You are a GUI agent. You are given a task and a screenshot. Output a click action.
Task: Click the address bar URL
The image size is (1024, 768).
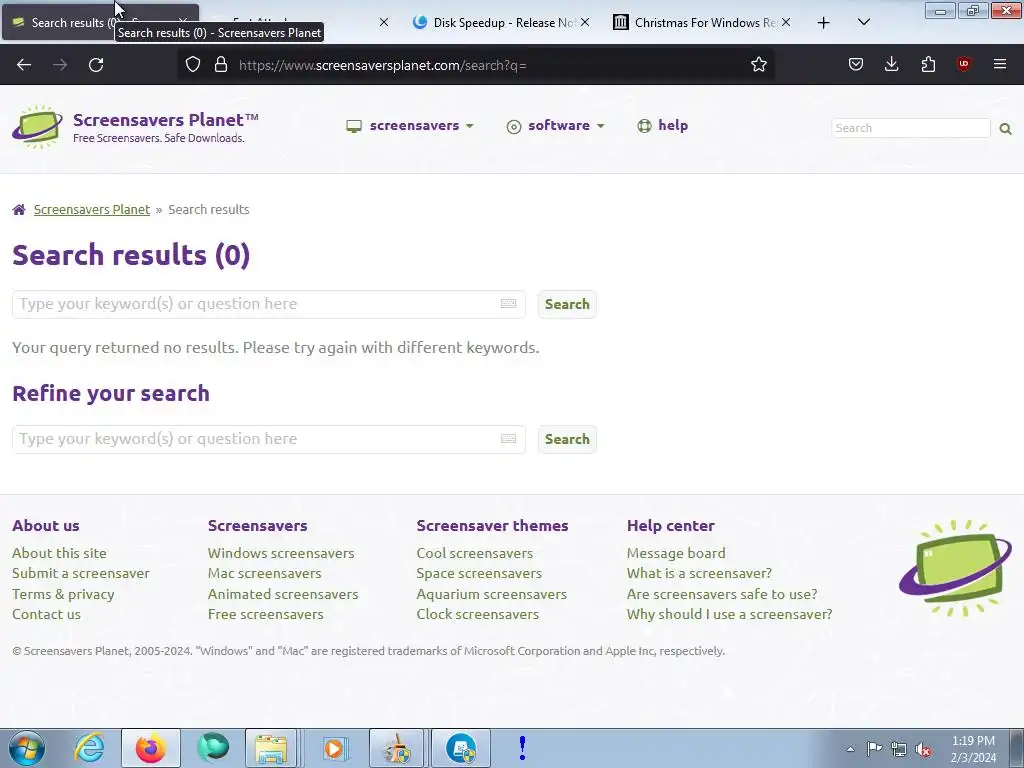pyautogui.click(x=383, y=65)
